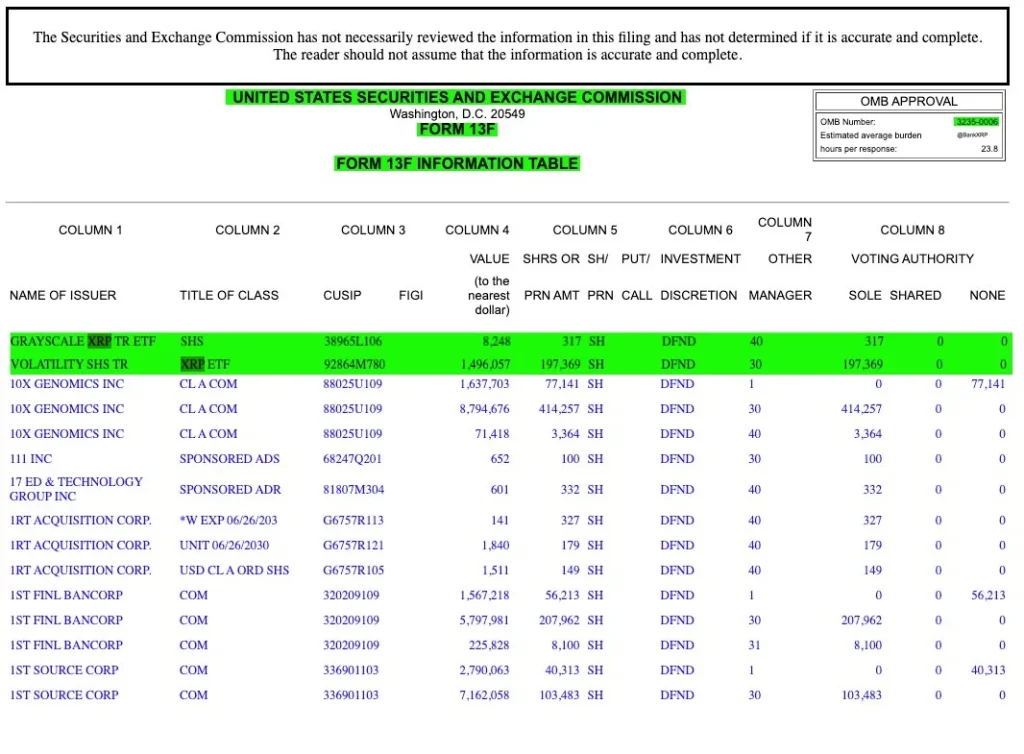The width and height of the screenshot is (1024, 754).
Task: Click the value 5,797,981 for 1ST FINL BANCORP
Action: click(485, 620)
